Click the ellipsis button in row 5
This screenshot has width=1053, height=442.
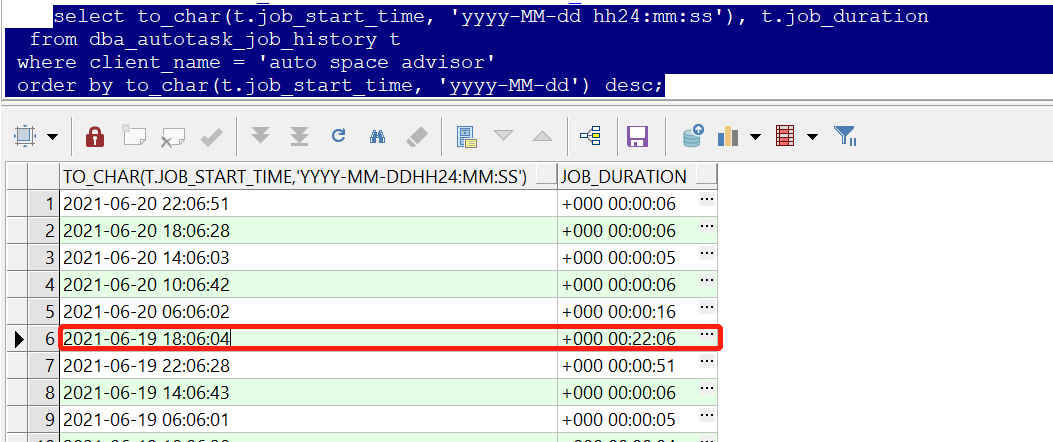(x=706, y=307)
